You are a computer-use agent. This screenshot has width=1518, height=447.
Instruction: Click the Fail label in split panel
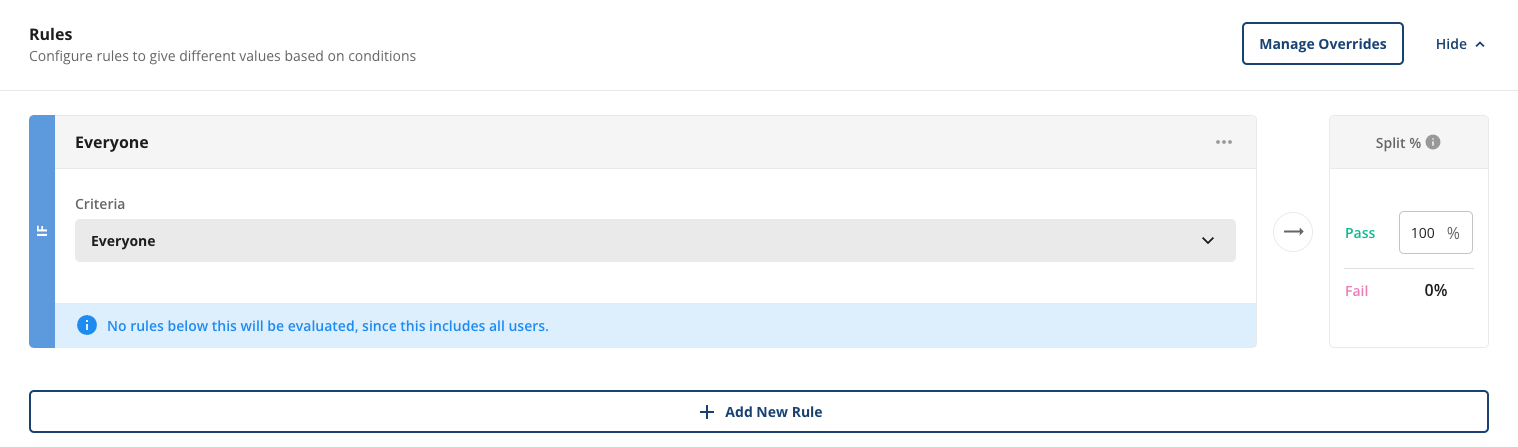pos(1357,291)
